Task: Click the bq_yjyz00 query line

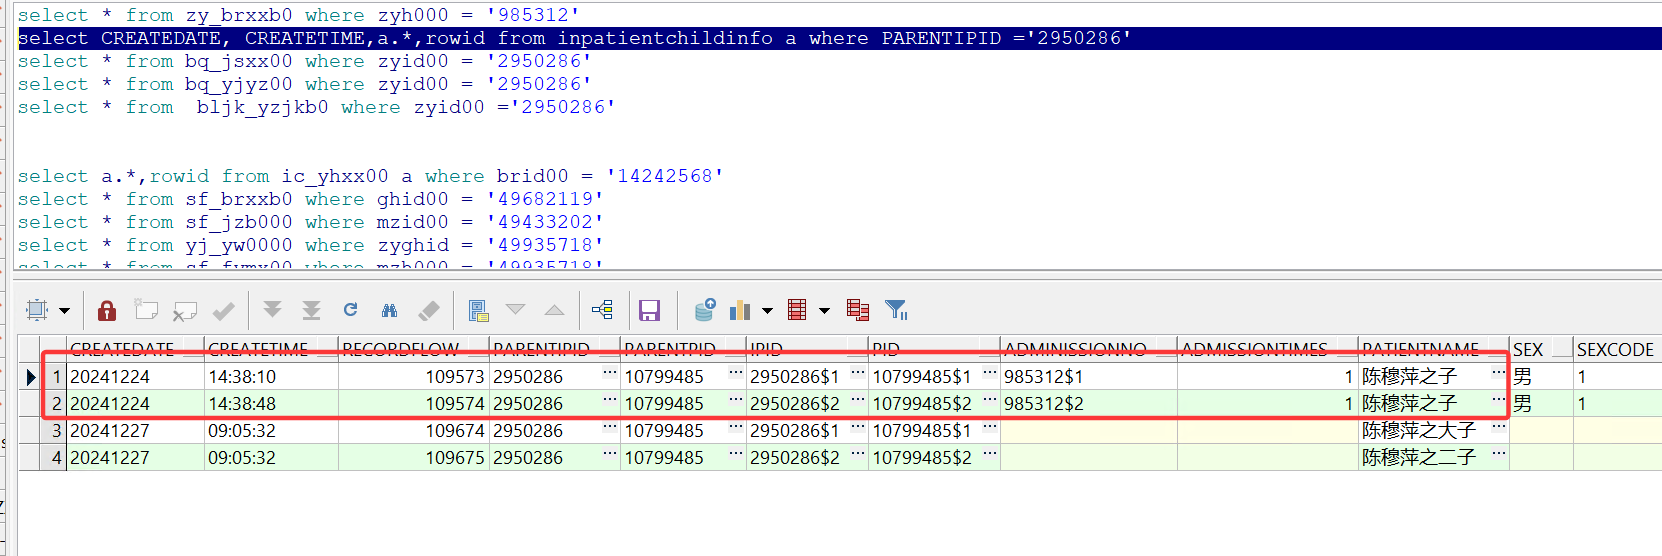Action: coord(304,84)
